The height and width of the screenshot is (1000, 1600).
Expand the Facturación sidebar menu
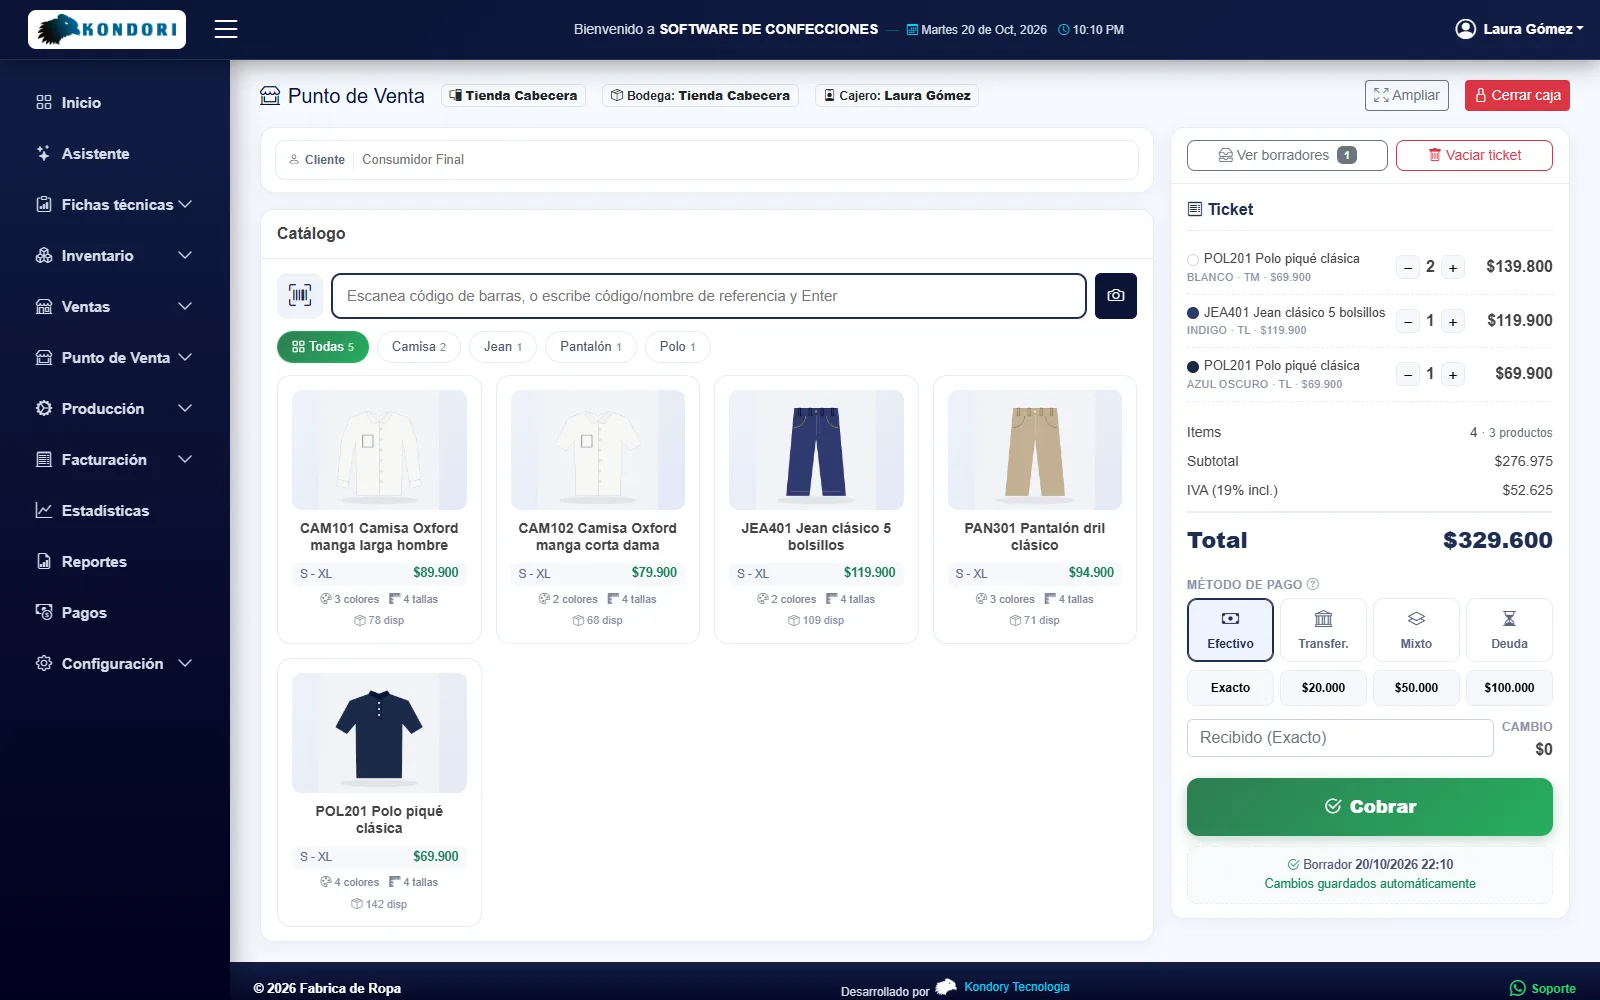[x=115, y=459]
